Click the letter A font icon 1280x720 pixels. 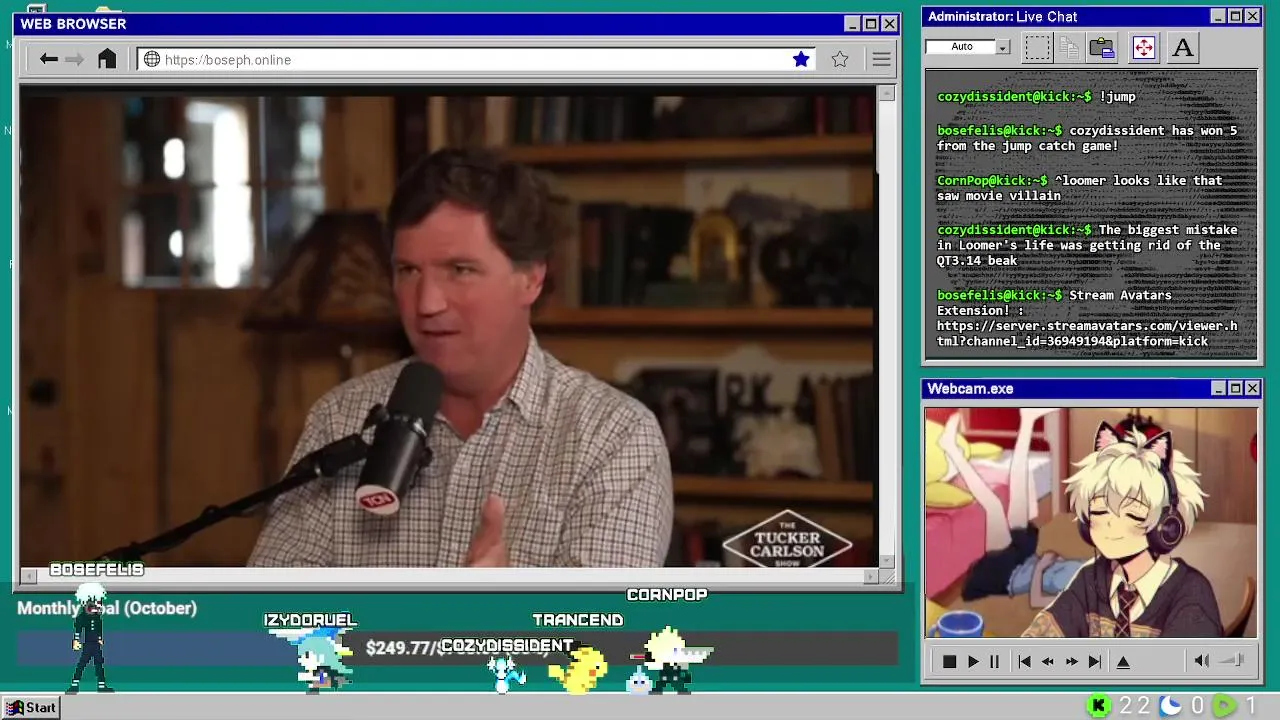coord(1183,47)
